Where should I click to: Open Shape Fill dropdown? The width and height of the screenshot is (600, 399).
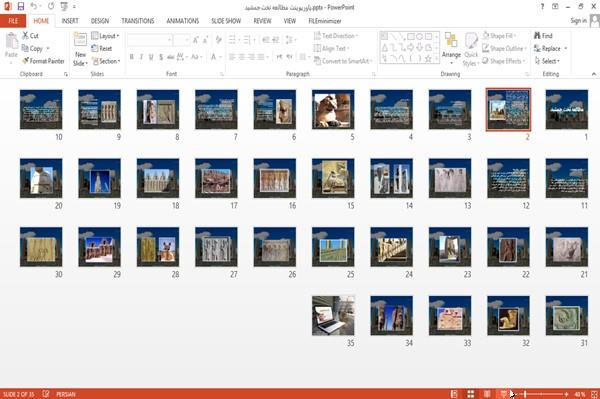(x=499, y=36)
